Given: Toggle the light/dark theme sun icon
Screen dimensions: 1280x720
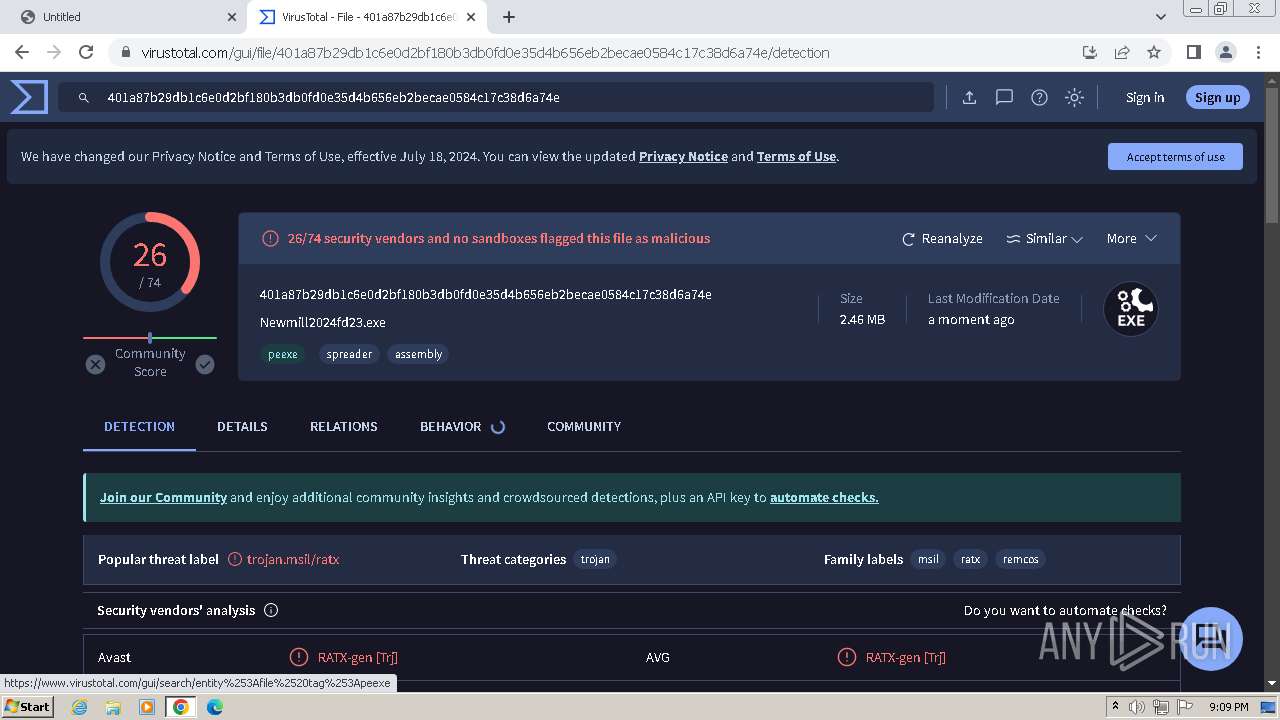Looking at the screenshot, I should point(1074,97).
